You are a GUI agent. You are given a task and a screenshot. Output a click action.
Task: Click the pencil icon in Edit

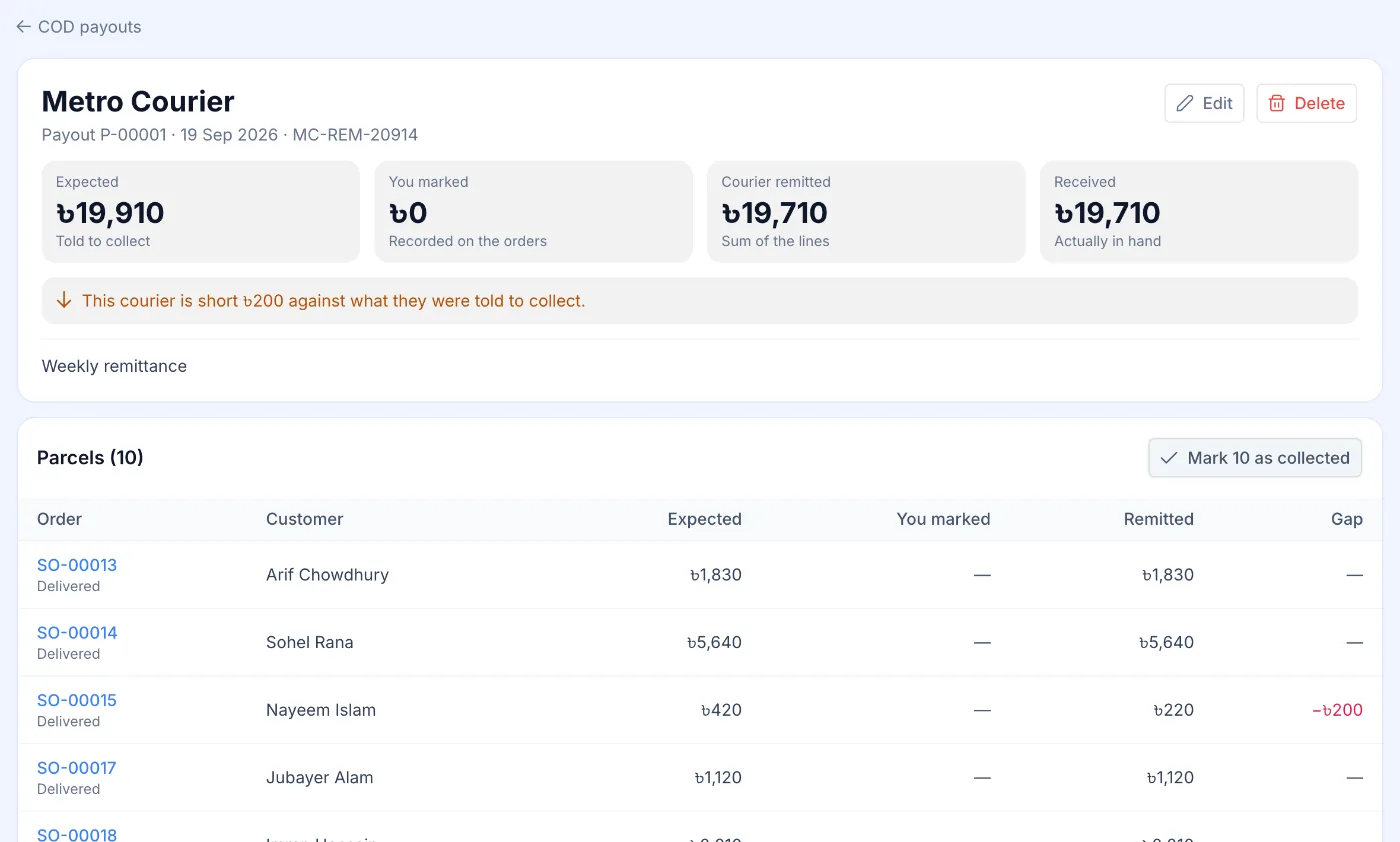point(1185,103)
